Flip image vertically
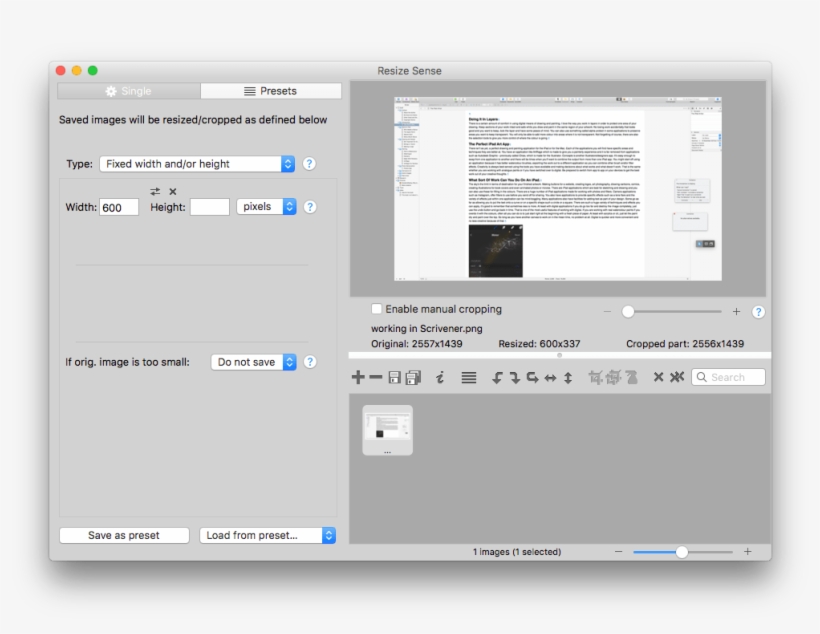The width and height of the screenshot is (820, 634). (566, 377)
